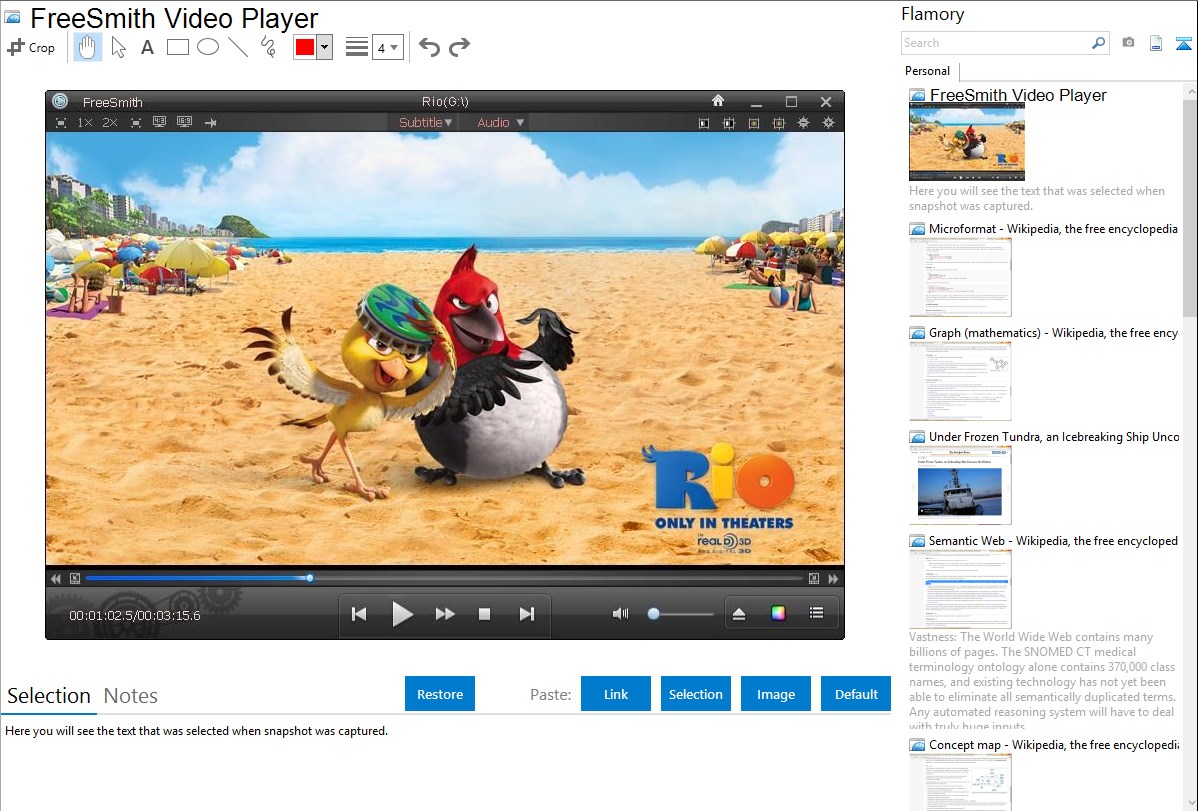Click the Paste Default button
Viewport: 1198px width, 811px height.
(x=856, y=694)
